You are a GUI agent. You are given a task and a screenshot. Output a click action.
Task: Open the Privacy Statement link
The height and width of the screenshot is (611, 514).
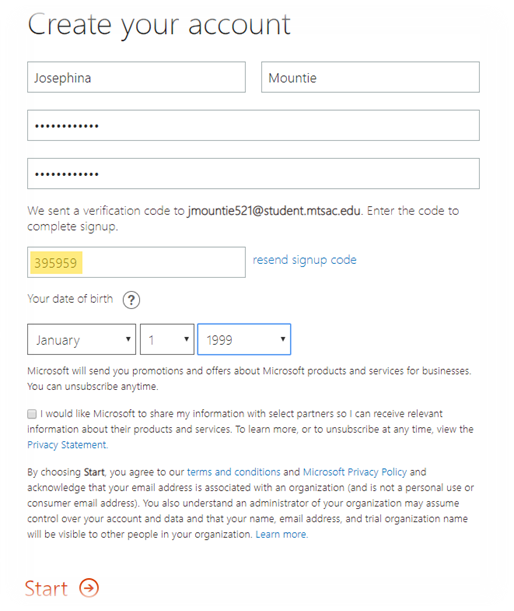[67, 445]
